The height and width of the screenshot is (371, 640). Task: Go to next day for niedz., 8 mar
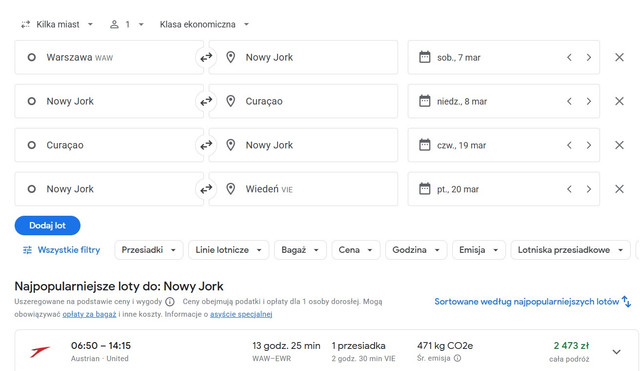[589, 101]
